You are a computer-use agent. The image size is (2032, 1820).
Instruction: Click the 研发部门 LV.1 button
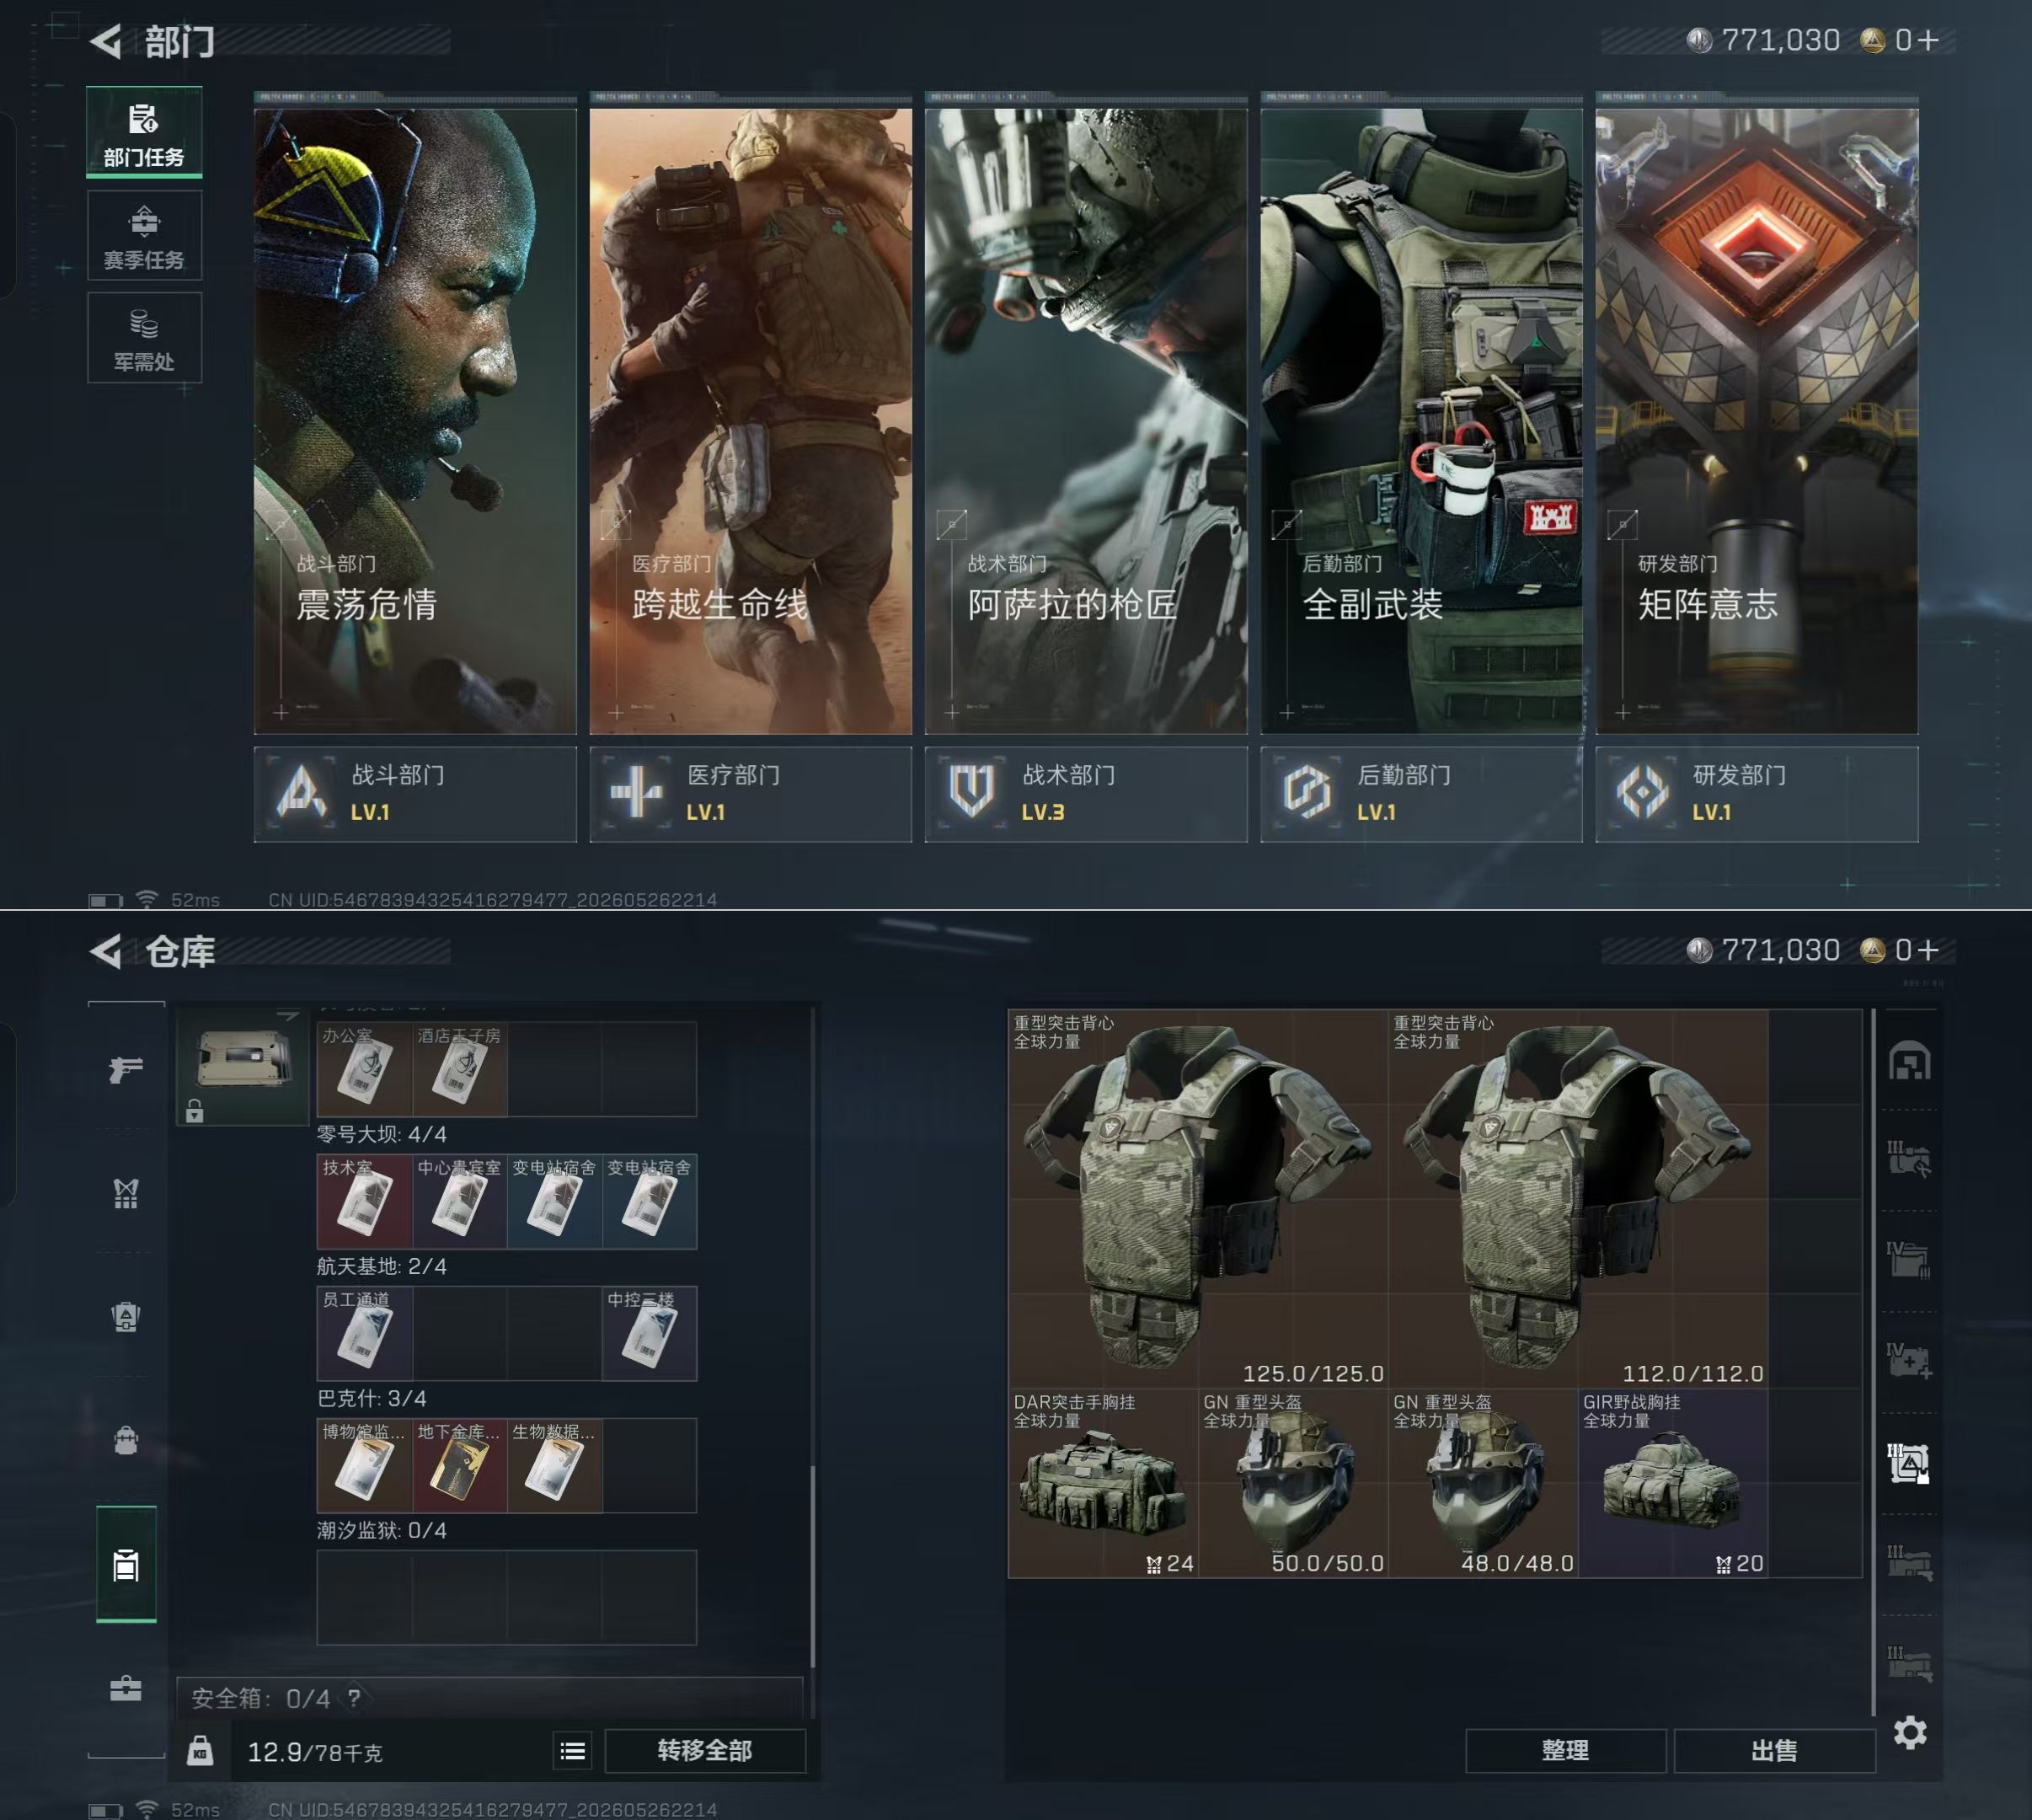(1757, 794)
